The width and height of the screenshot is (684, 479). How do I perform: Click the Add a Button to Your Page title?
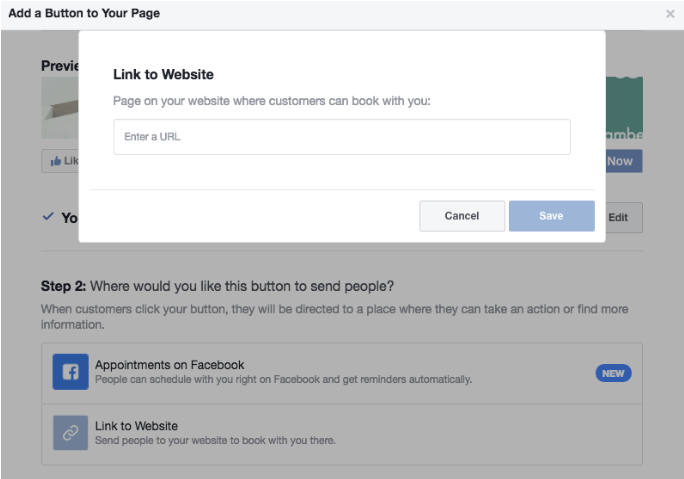pos(84,13)
